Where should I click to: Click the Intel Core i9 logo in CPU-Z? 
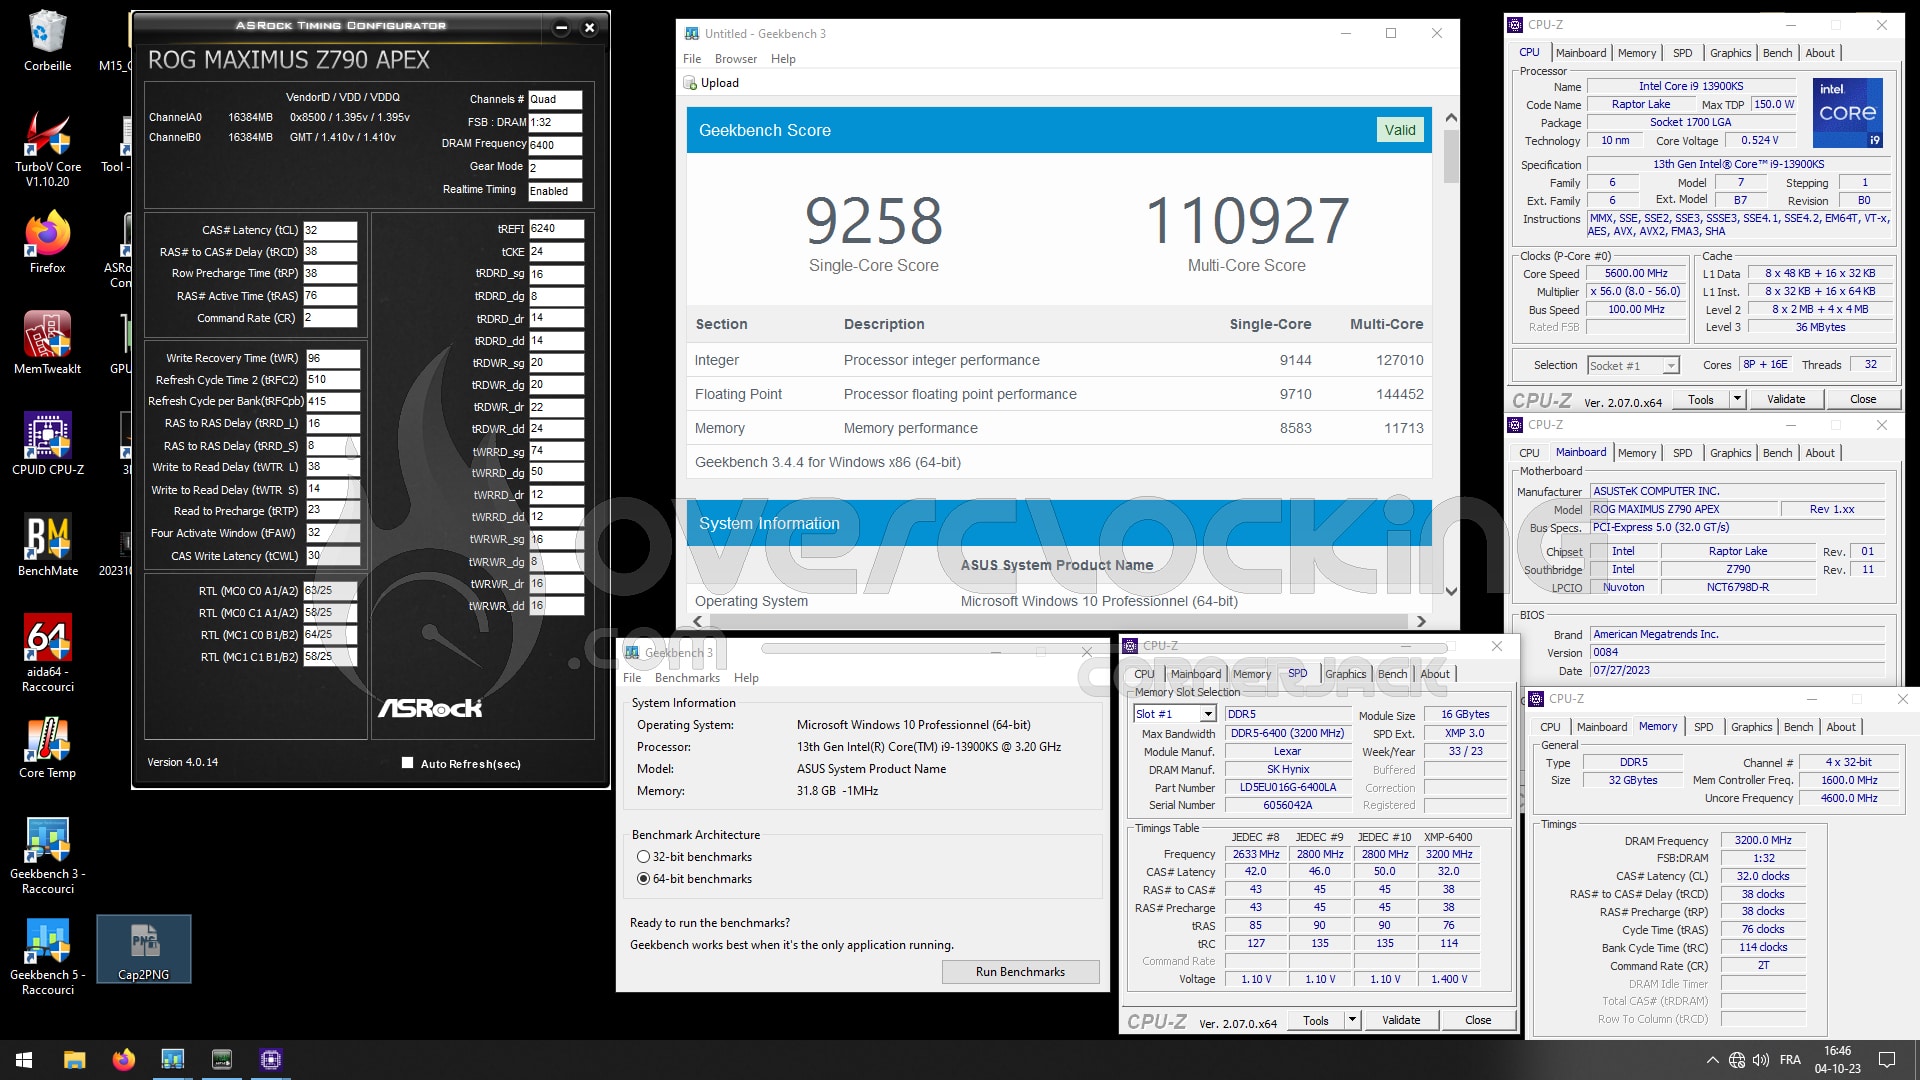pos(1848,113)
